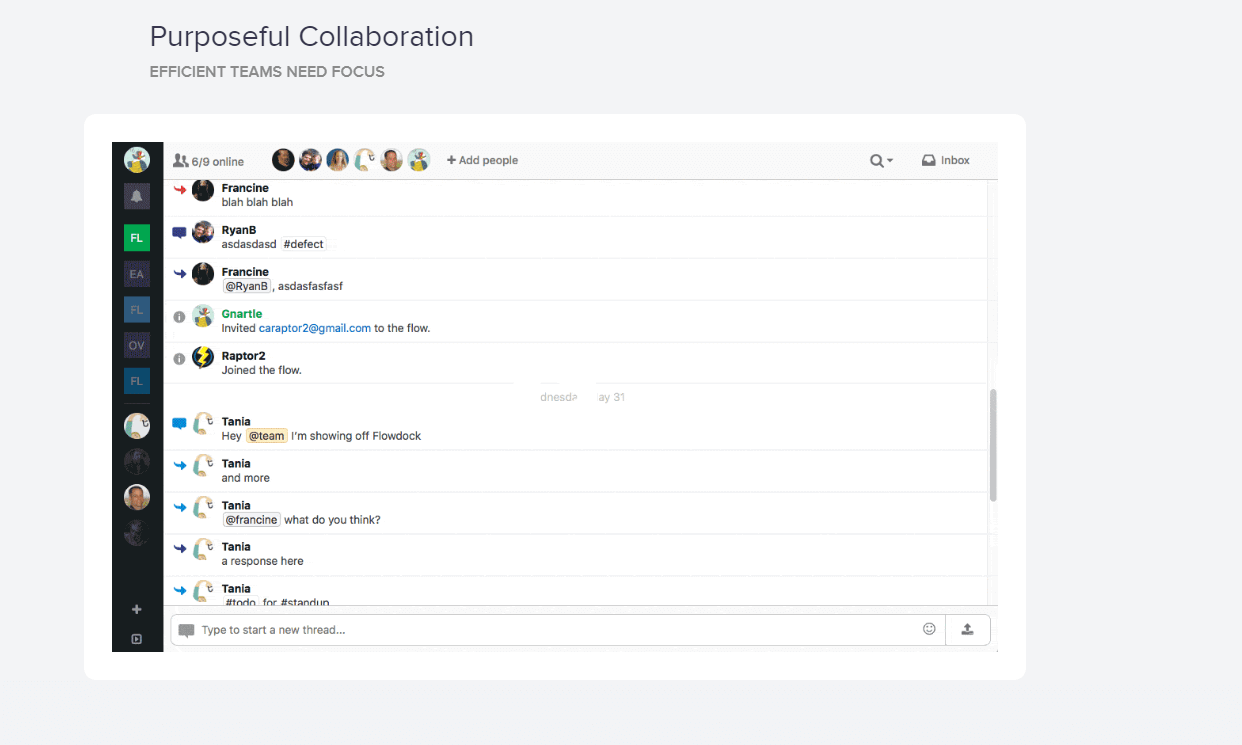
Task: Click the upload file icon button
Action: tap(967, 629)
